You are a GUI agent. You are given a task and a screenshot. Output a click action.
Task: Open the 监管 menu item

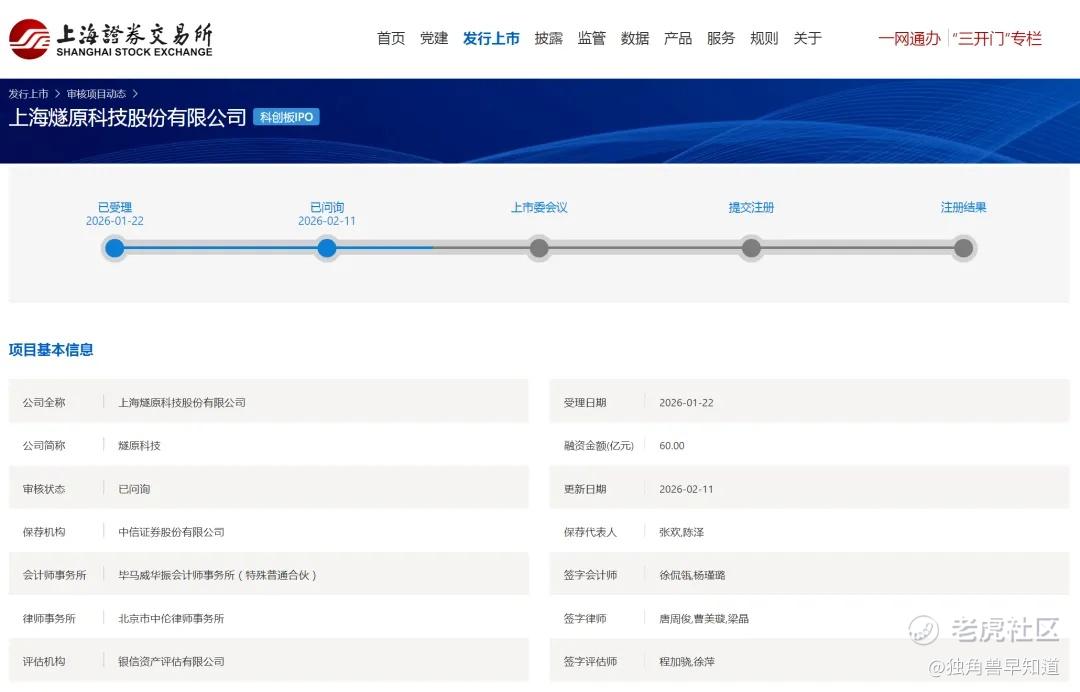pos(591,39)
